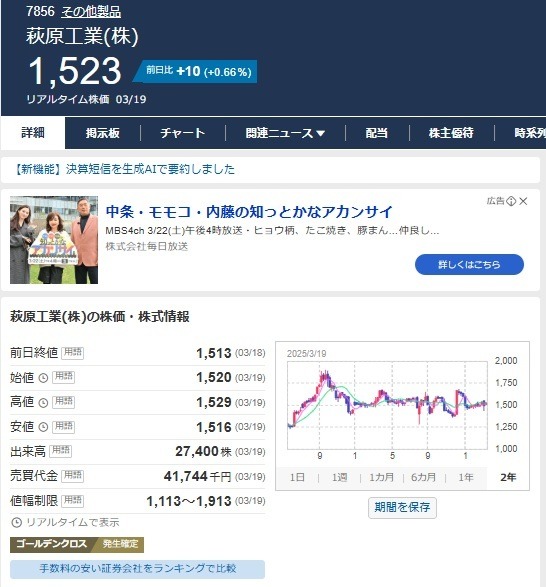Select the 1カ月 chart period

click(381, 478)
